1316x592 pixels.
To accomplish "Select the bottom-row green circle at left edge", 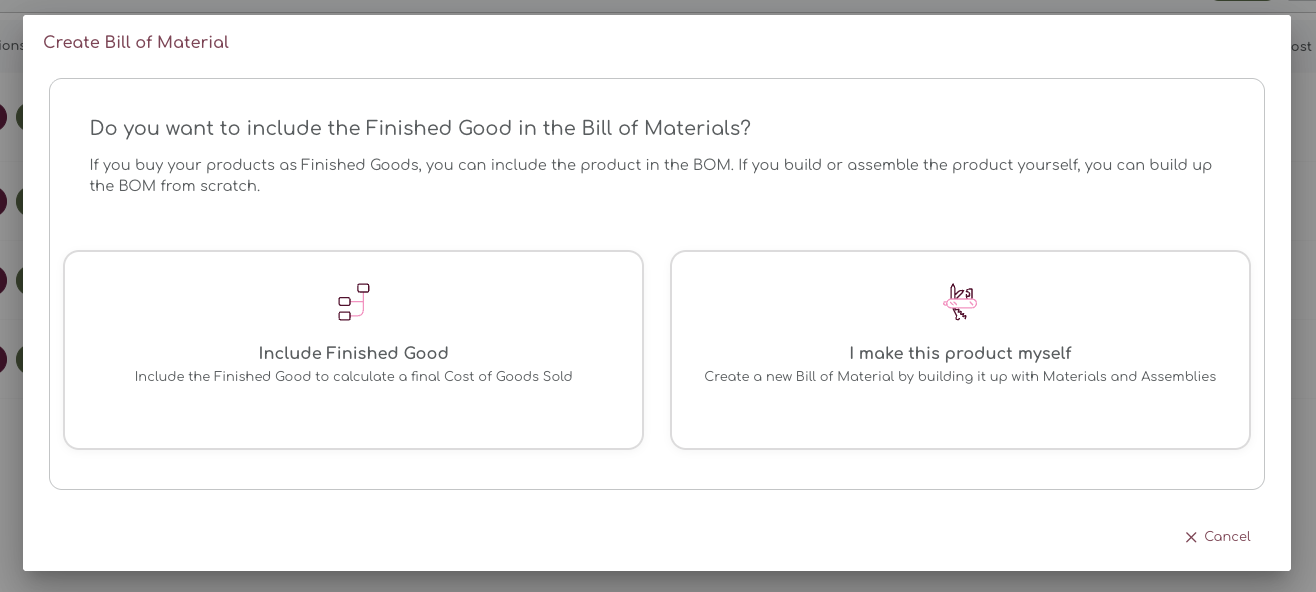I will point(19,359).
